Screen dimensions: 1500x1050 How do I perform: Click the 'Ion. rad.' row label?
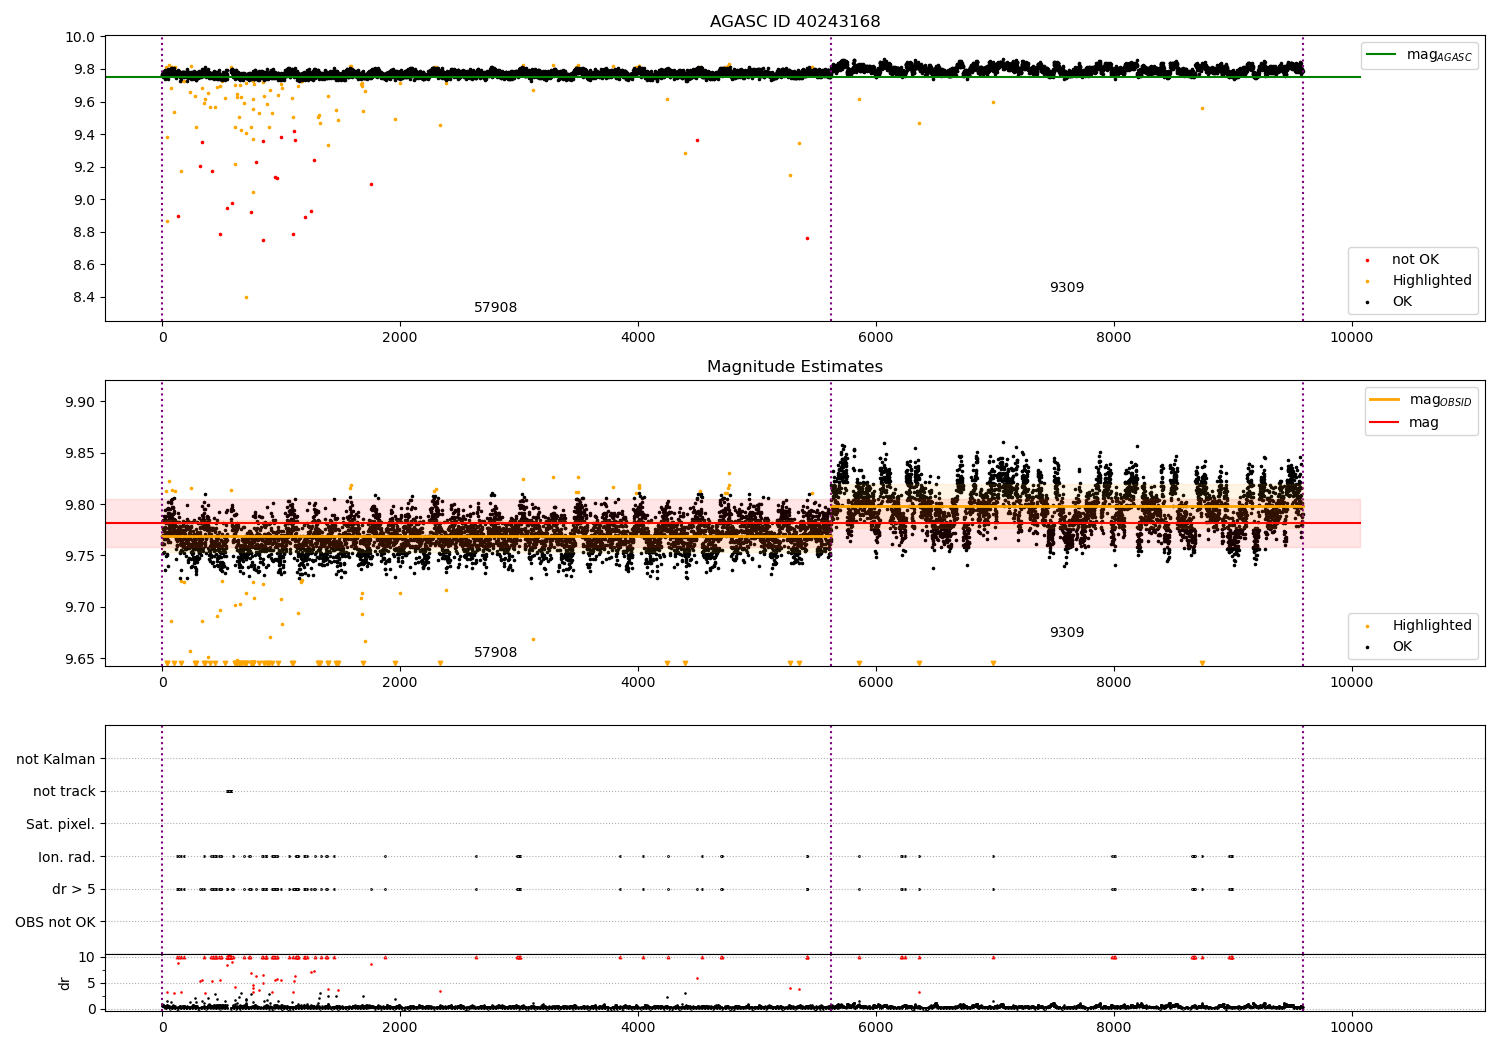(x=67, y=858)
